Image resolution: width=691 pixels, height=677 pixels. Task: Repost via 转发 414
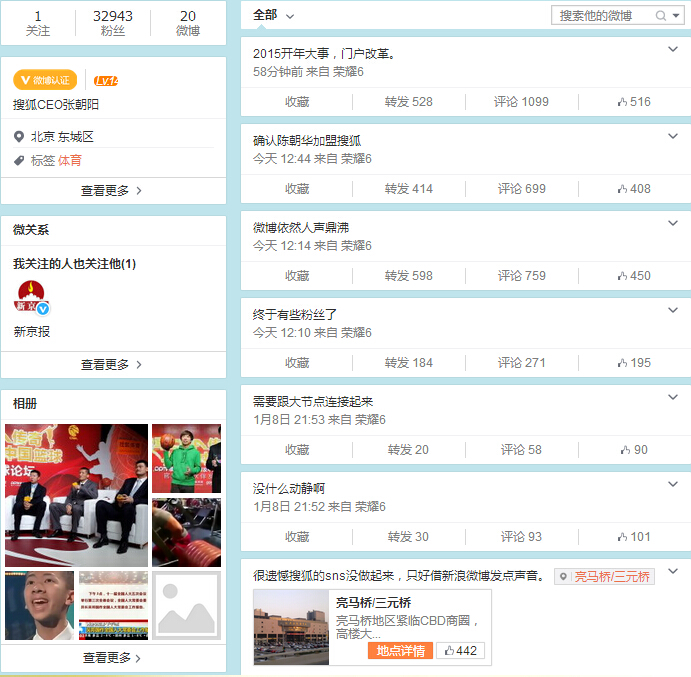tap(409, 189)
